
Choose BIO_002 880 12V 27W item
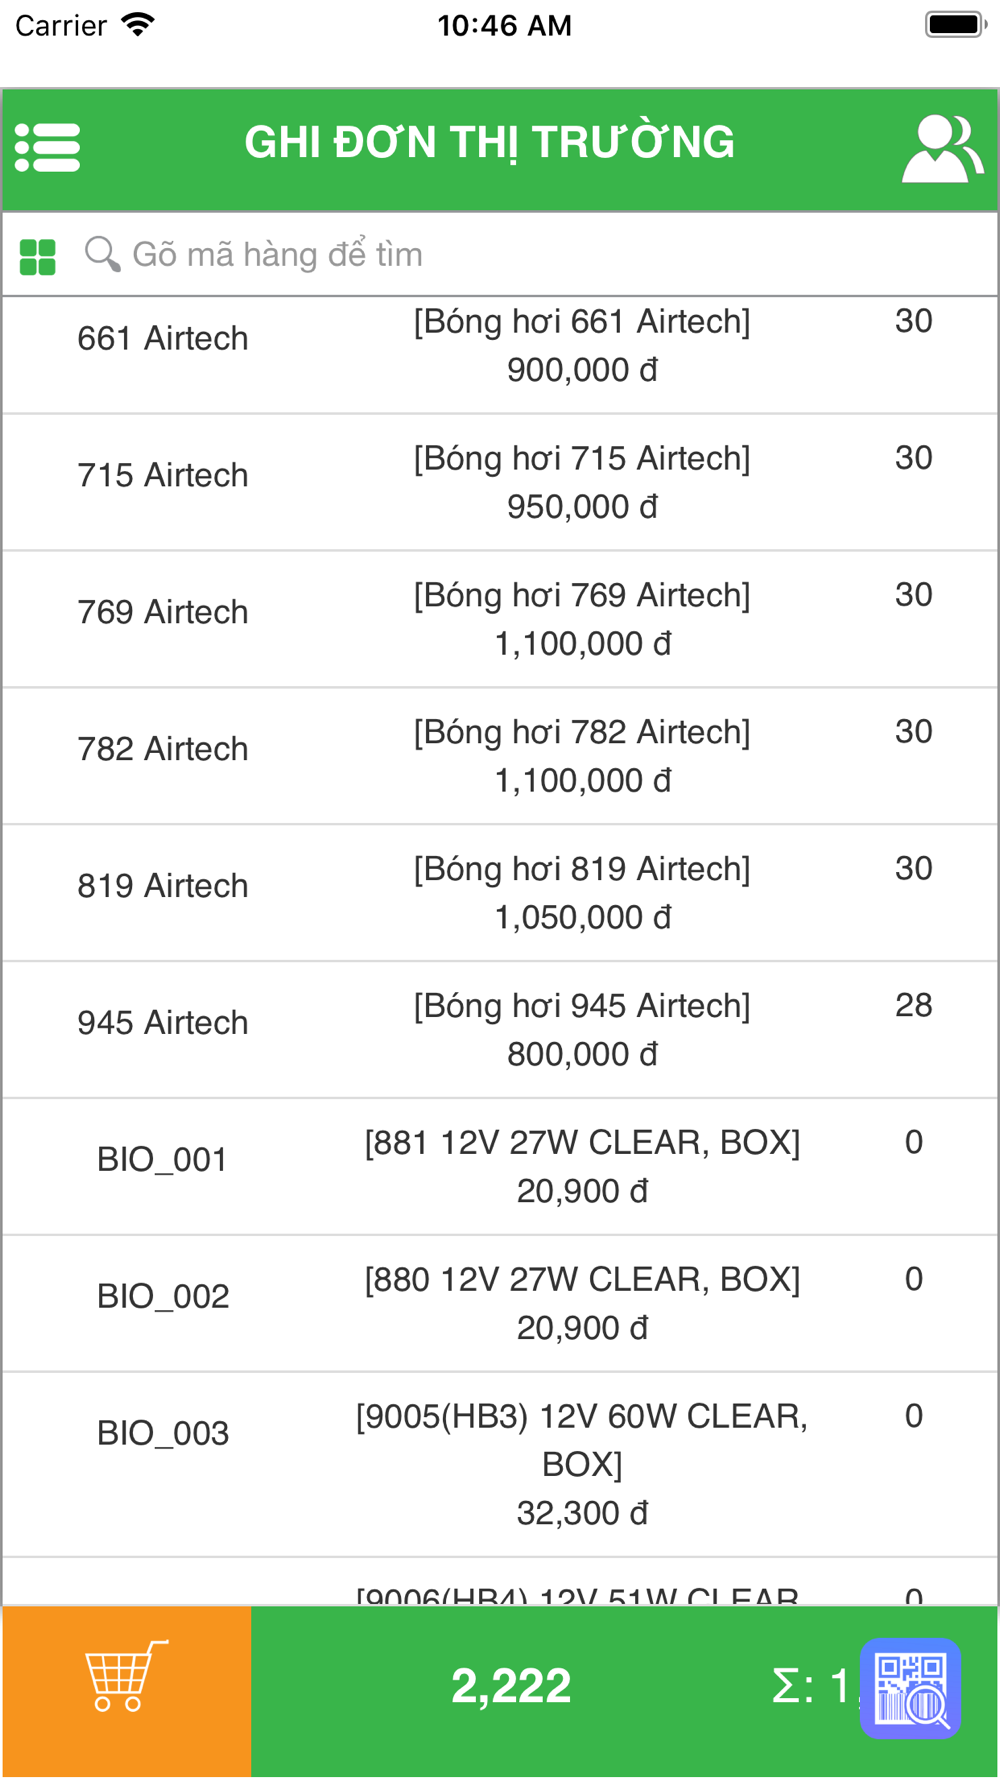coord(500,1304)
